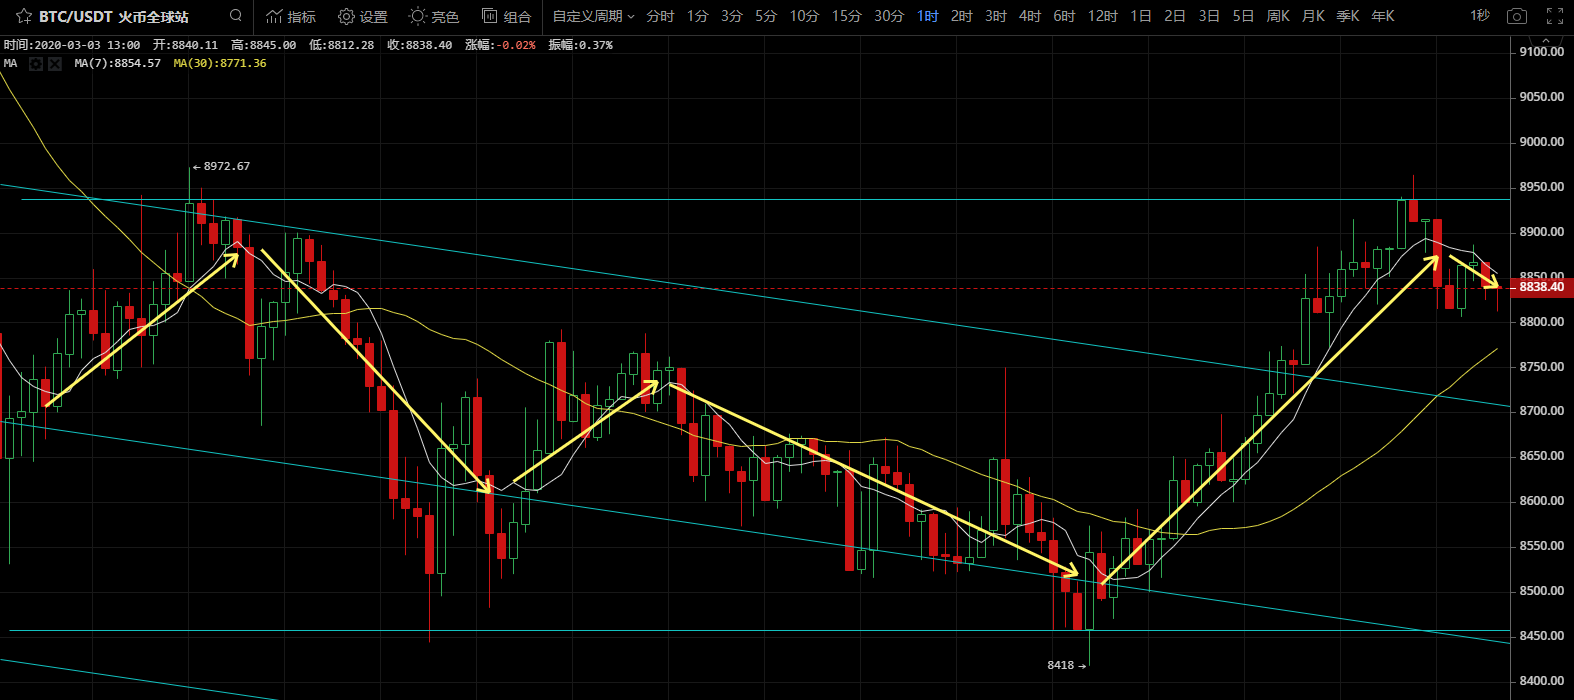
Task: Switch to the 10分 interval
Action: 804,16
